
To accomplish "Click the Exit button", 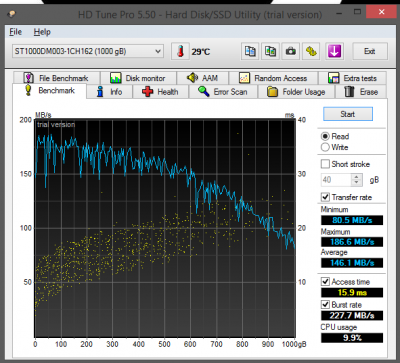I will pyautogui.click(x=370, y=51).
